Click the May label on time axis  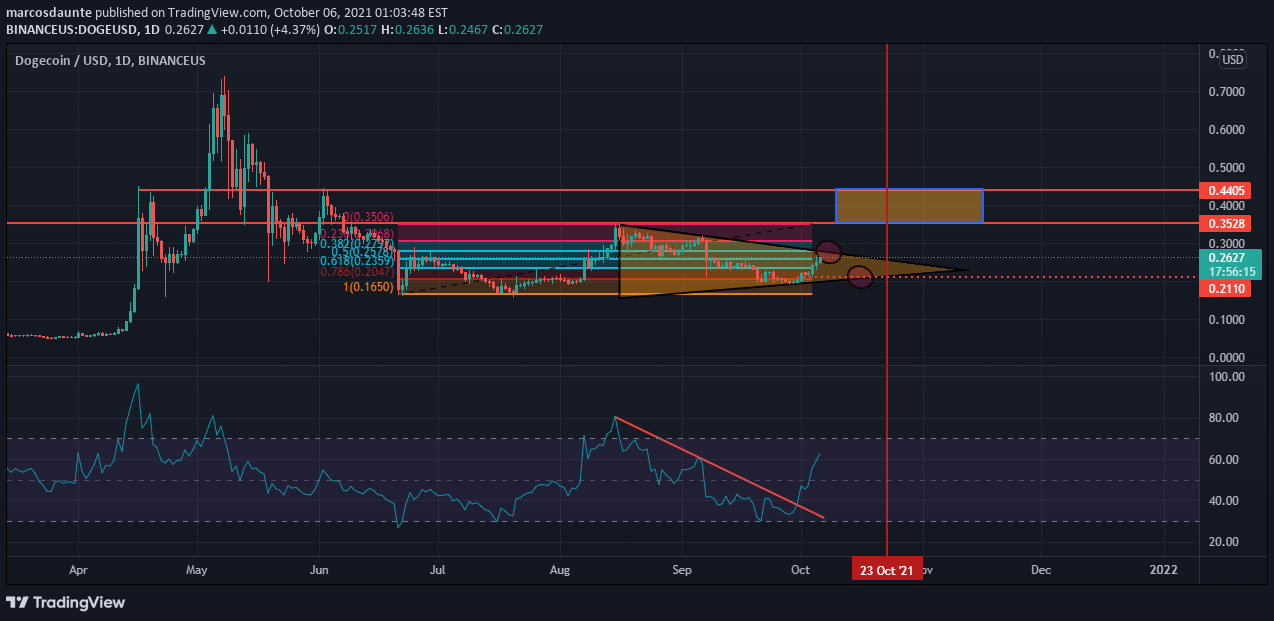(196, 569)
